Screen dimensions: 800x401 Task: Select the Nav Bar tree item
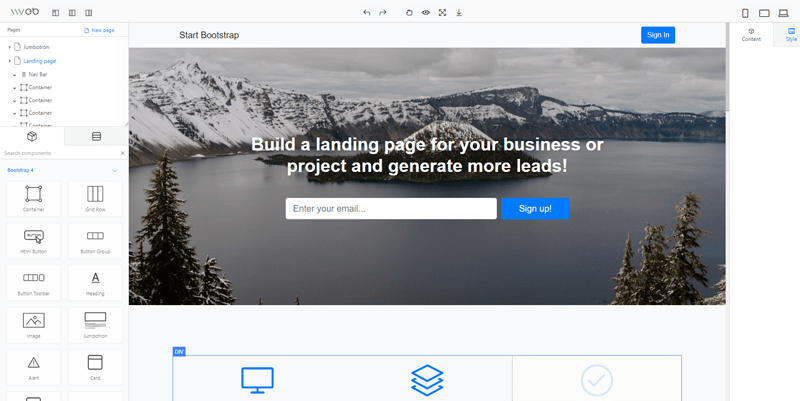38,74
